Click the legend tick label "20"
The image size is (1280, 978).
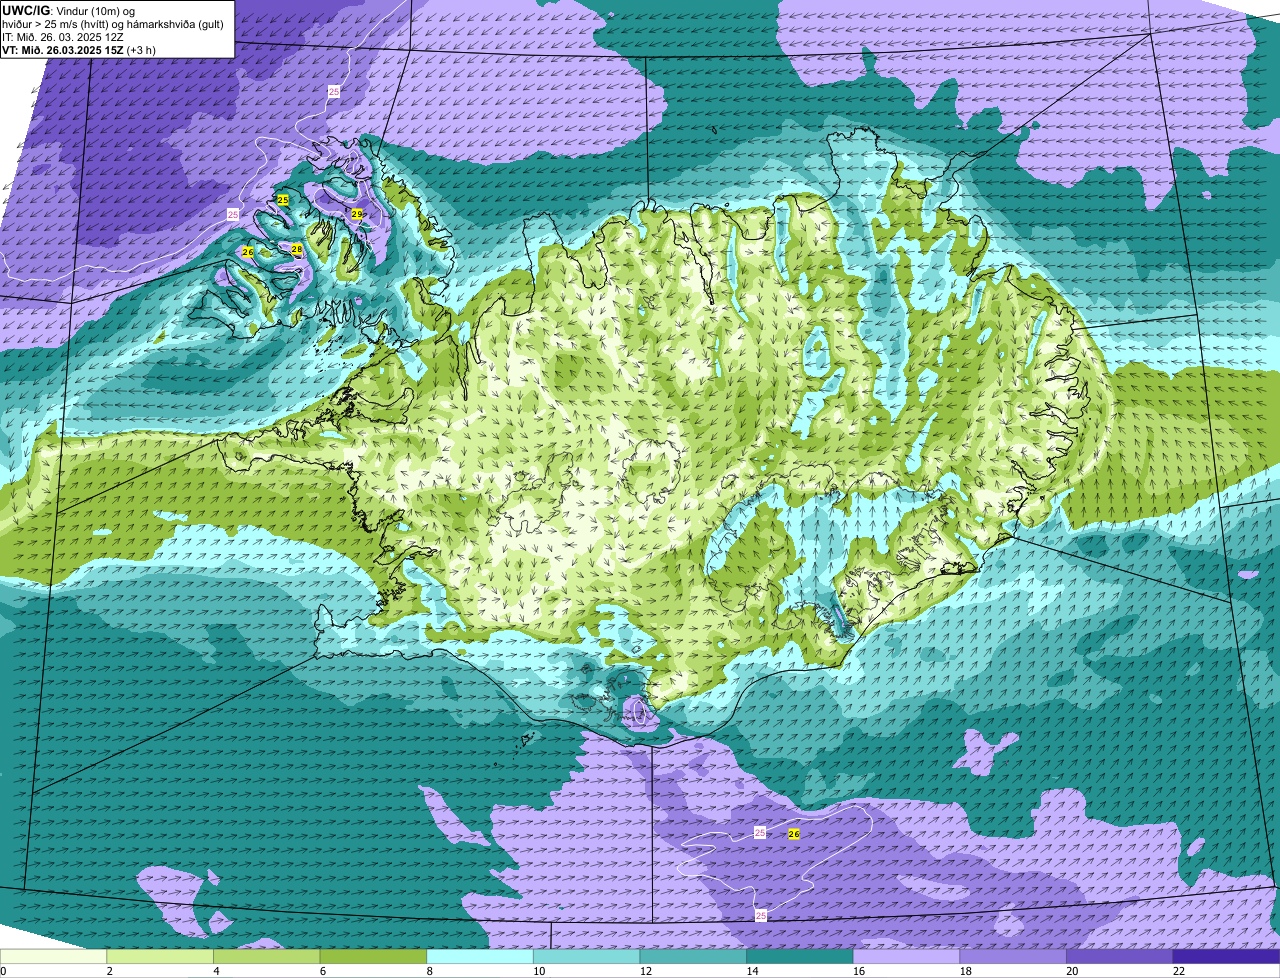point(1072,971)
